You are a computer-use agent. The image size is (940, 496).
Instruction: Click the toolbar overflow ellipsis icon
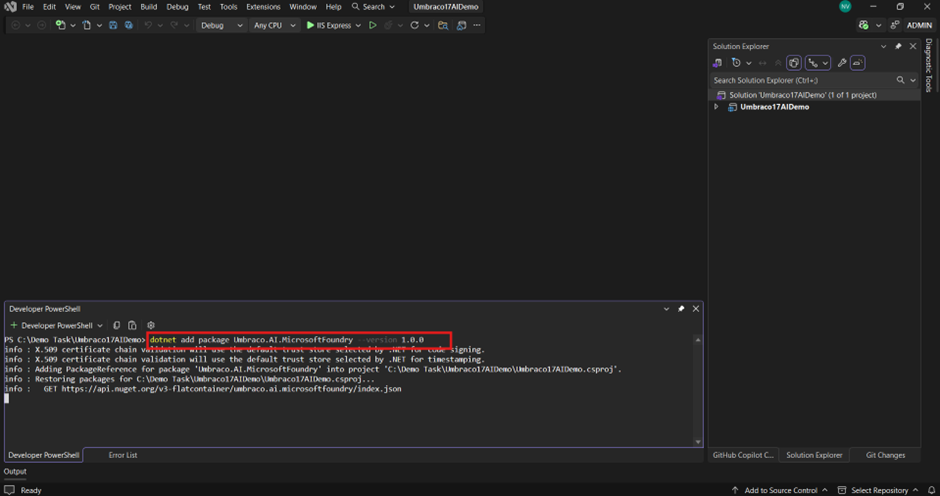[x=477, y=25]
